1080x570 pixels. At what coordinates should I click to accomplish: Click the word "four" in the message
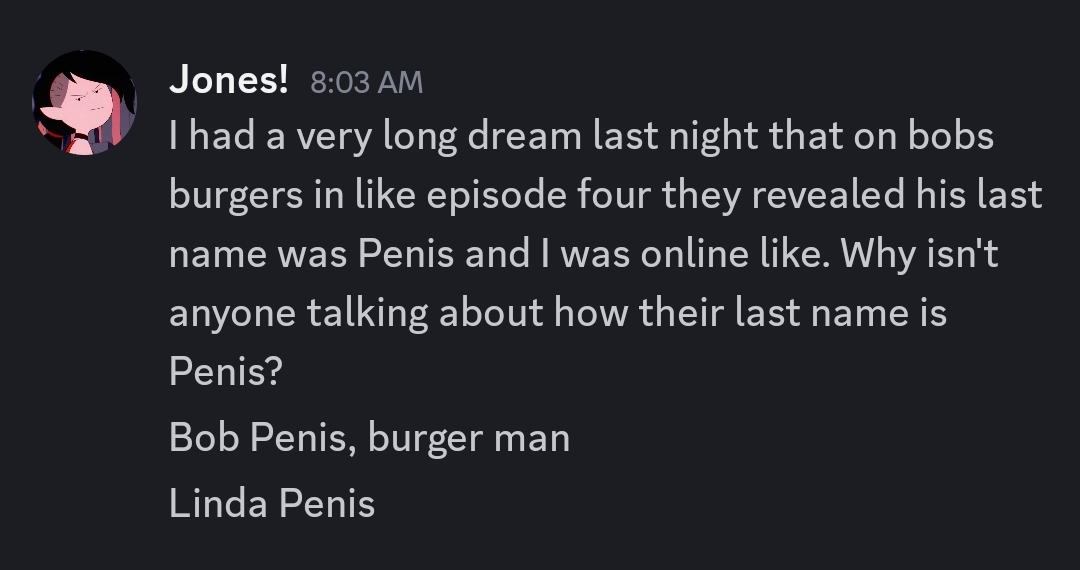click(617, 196)
